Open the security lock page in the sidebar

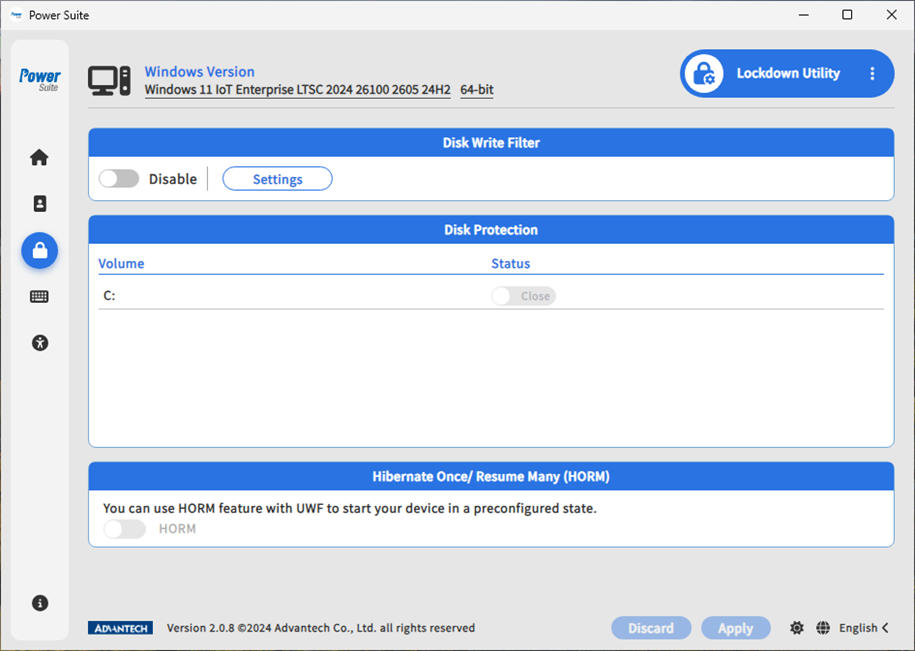(x=39, y=250)
